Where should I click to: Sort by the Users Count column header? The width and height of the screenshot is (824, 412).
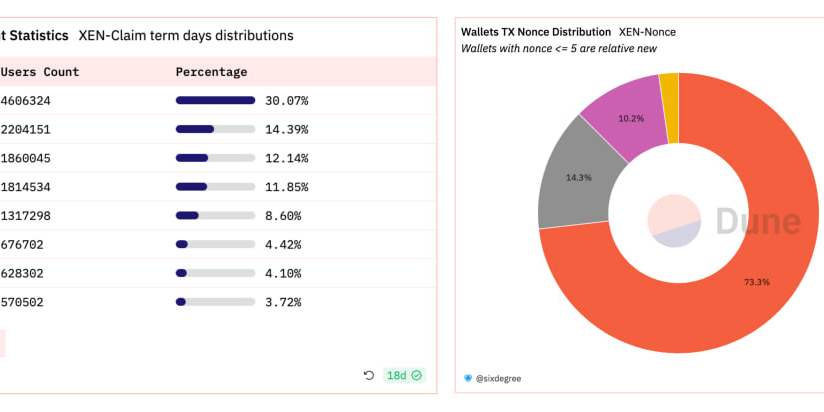40,72
